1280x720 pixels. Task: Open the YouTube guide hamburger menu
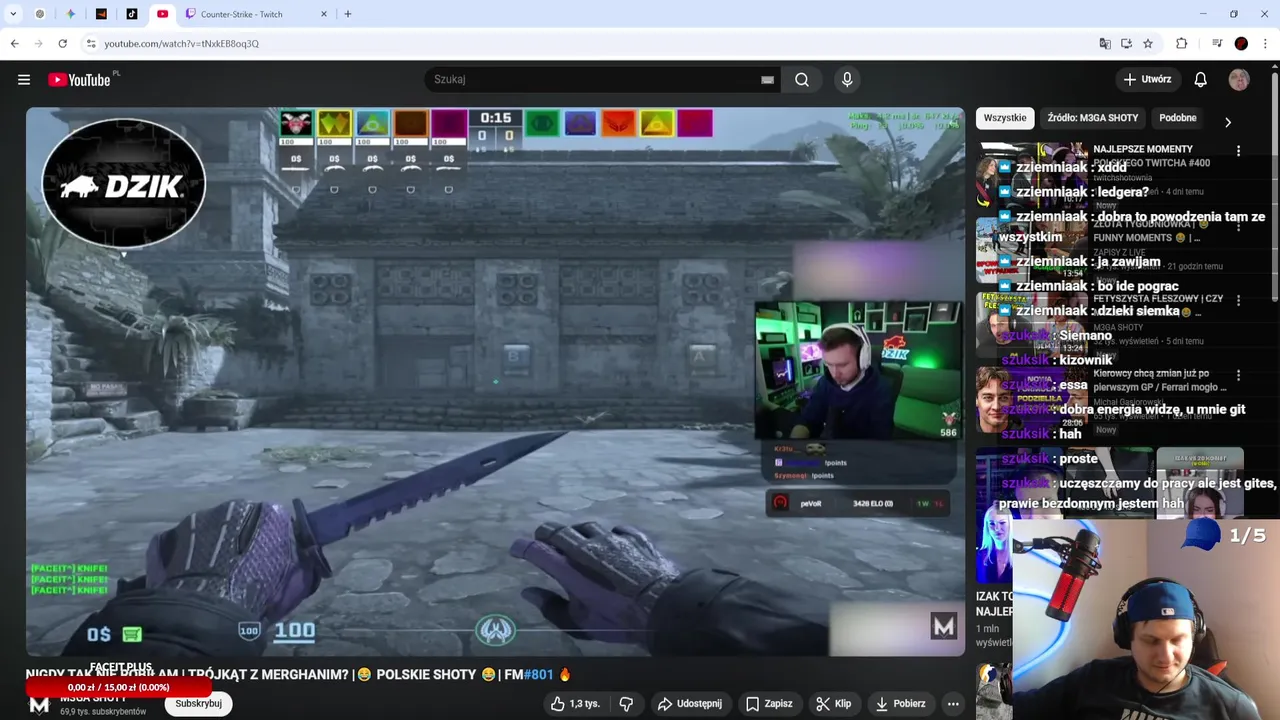24,80
